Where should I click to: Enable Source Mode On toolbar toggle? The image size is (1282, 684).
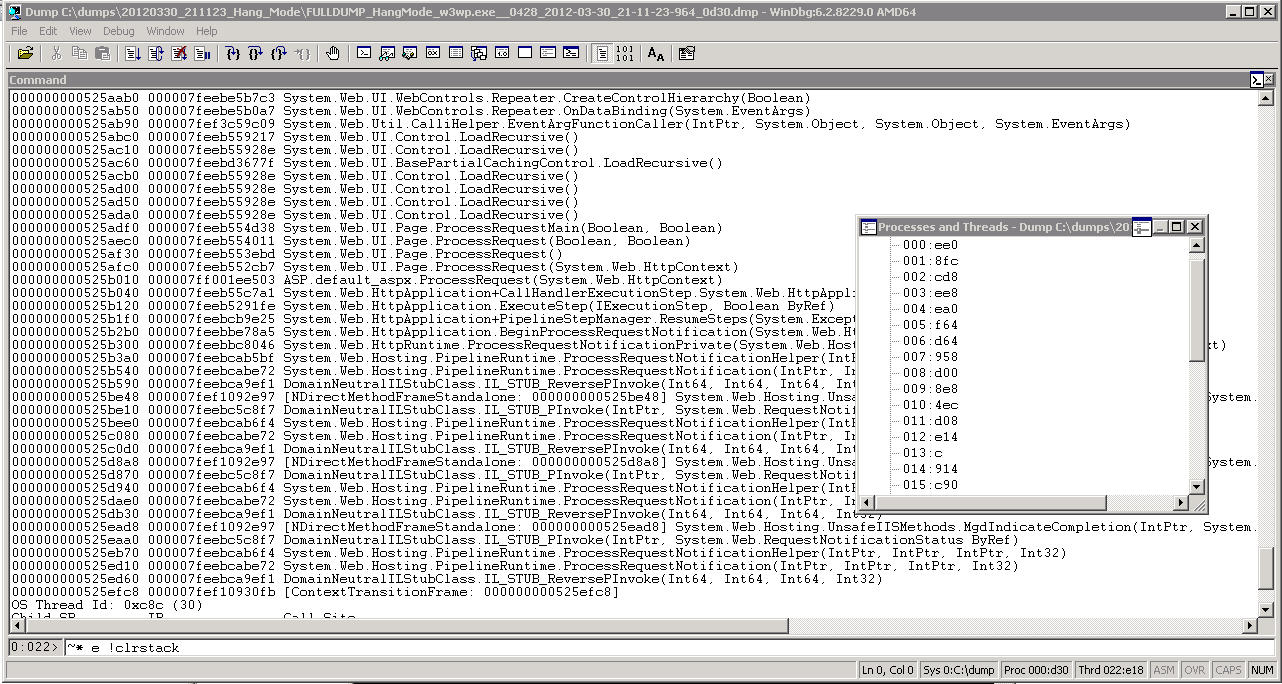point(602,53)
